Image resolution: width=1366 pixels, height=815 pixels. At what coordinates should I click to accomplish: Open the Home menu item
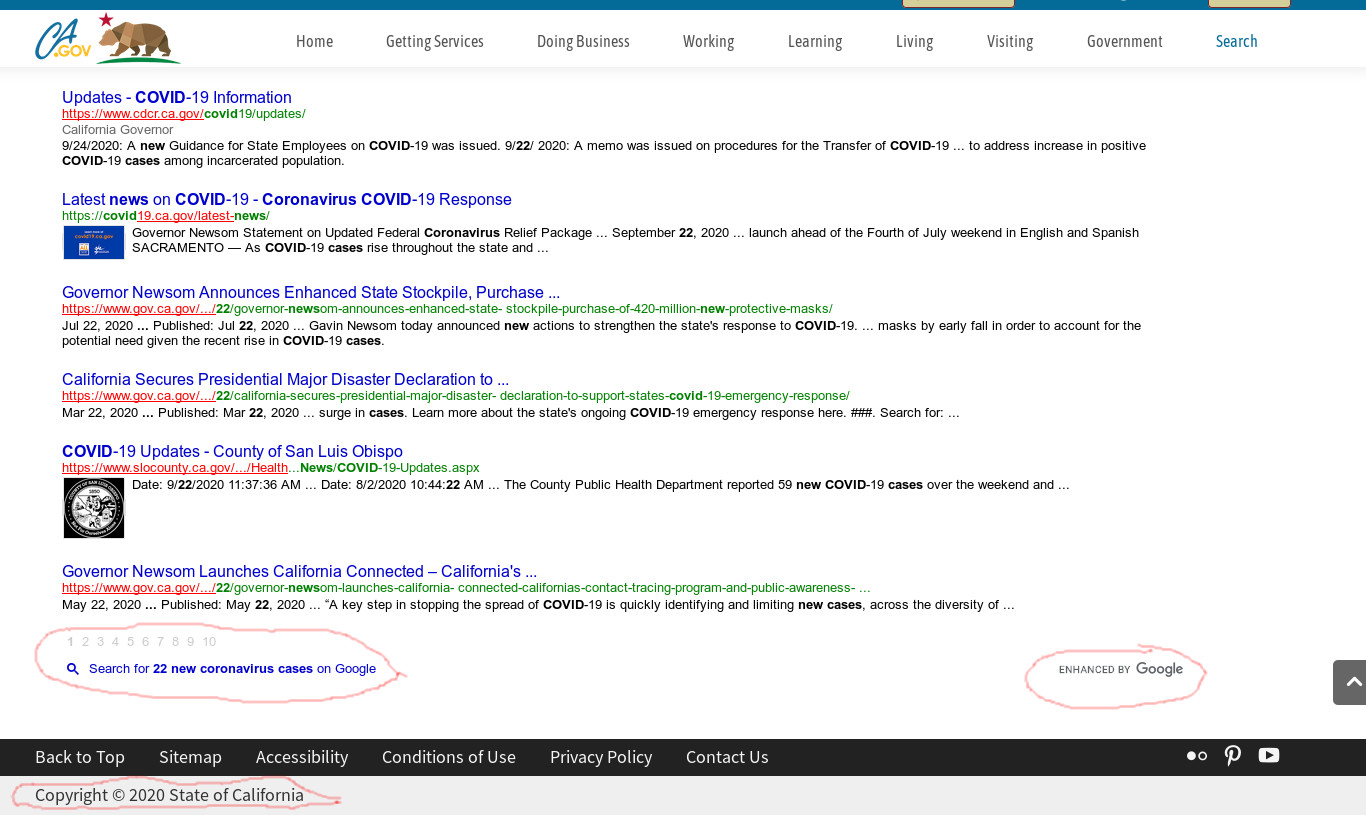point(314,41)
